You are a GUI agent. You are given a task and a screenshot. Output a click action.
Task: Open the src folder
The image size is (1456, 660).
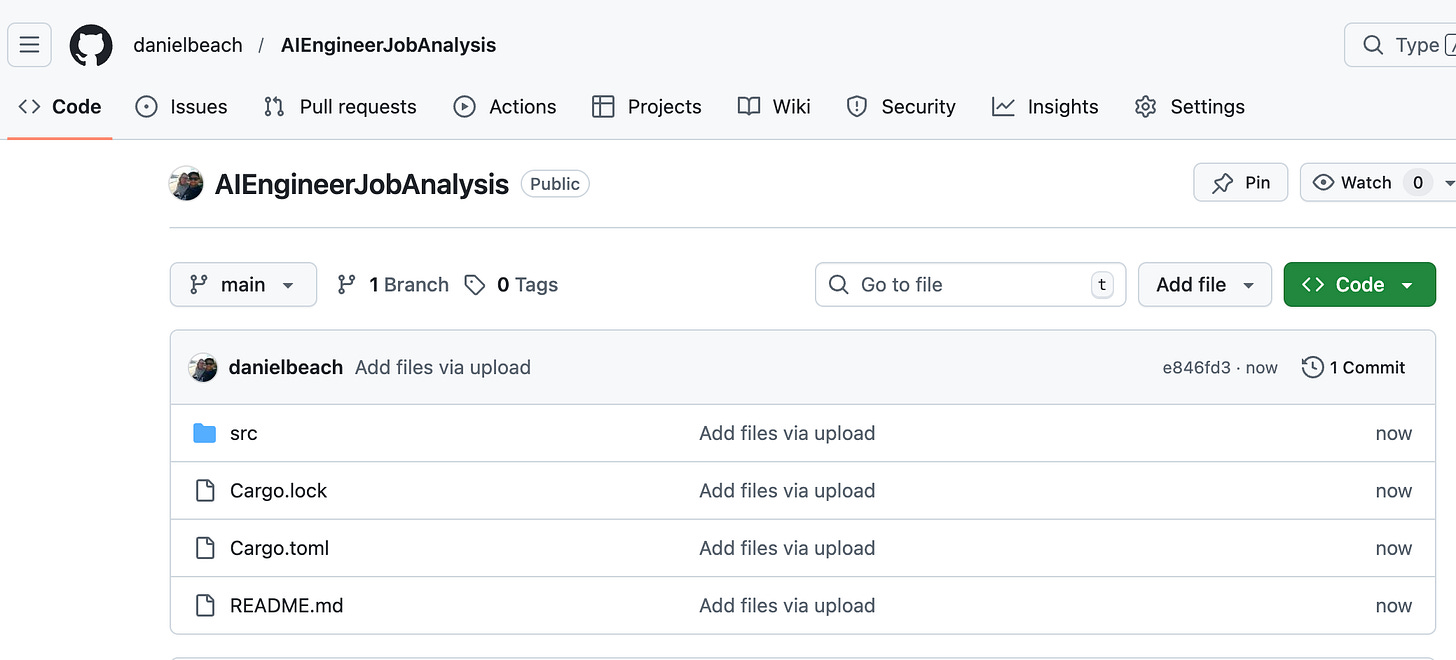(244, 433)
